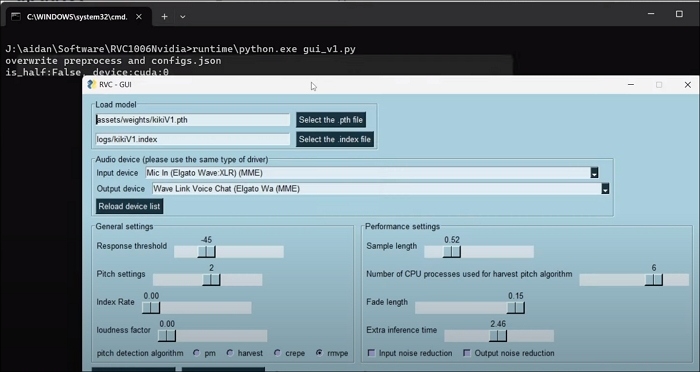
Task: Click the Response threshold slider handle
Action: coord(206,252)
